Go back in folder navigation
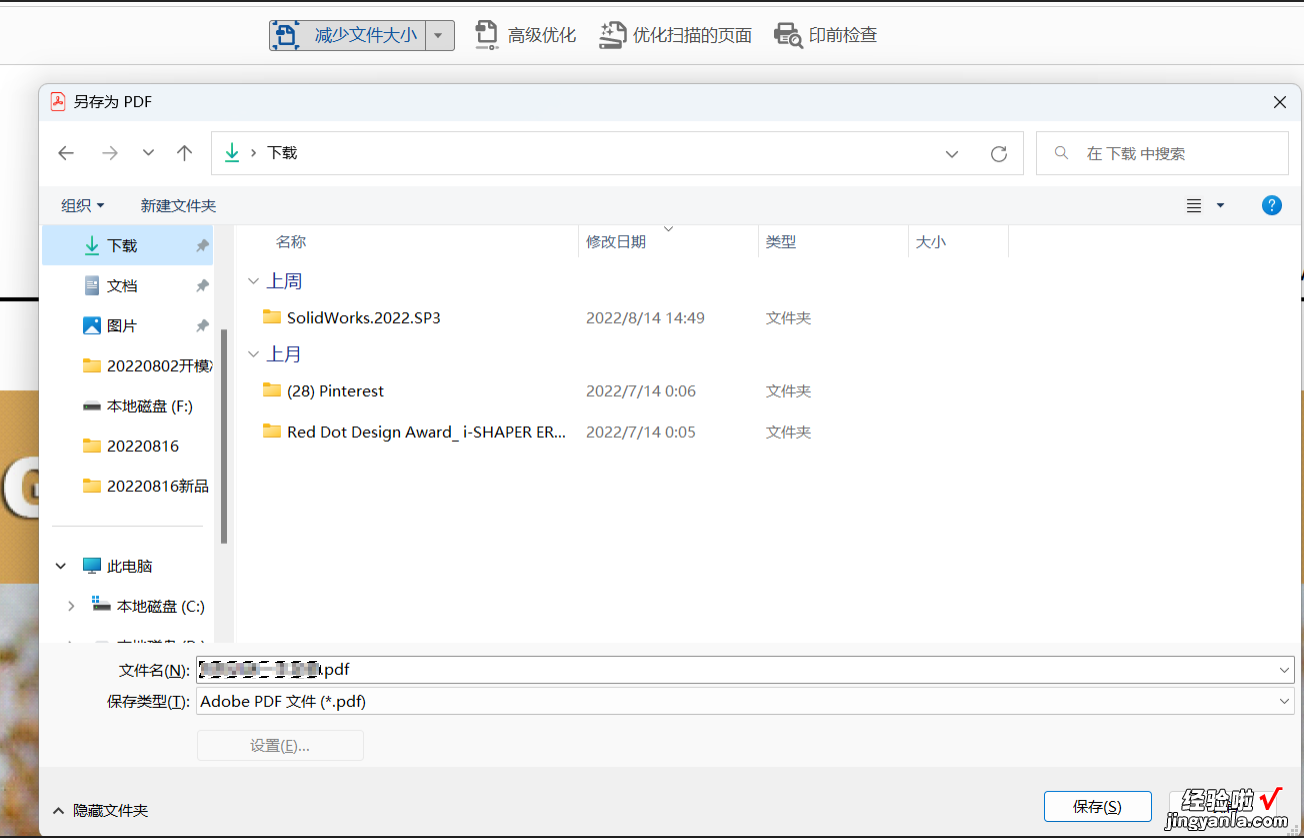The height and width of the screenshot is (838, 1304). [x=66, y=153]
